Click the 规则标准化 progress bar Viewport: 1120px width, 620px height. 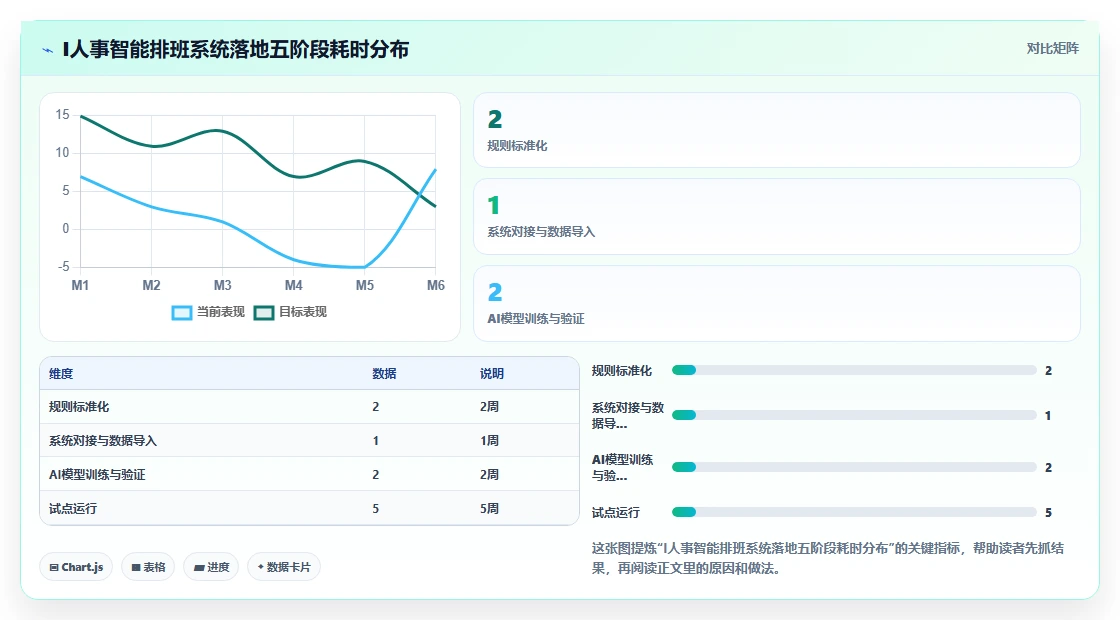(x=854, y=370)
